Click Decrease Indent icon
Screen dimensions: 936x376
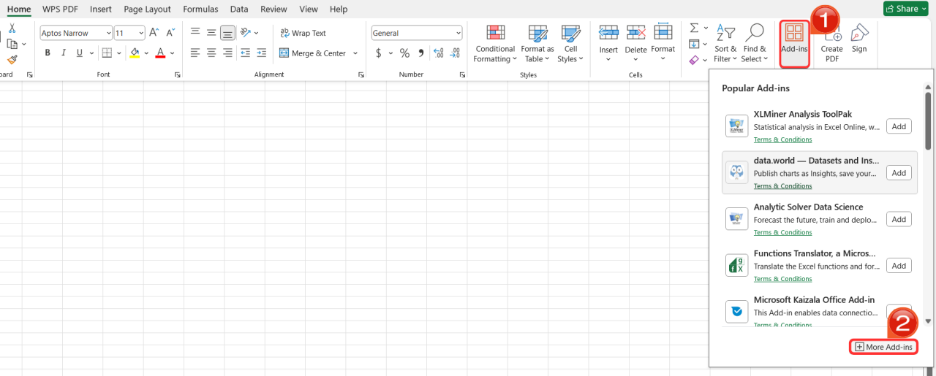(245, 53)
